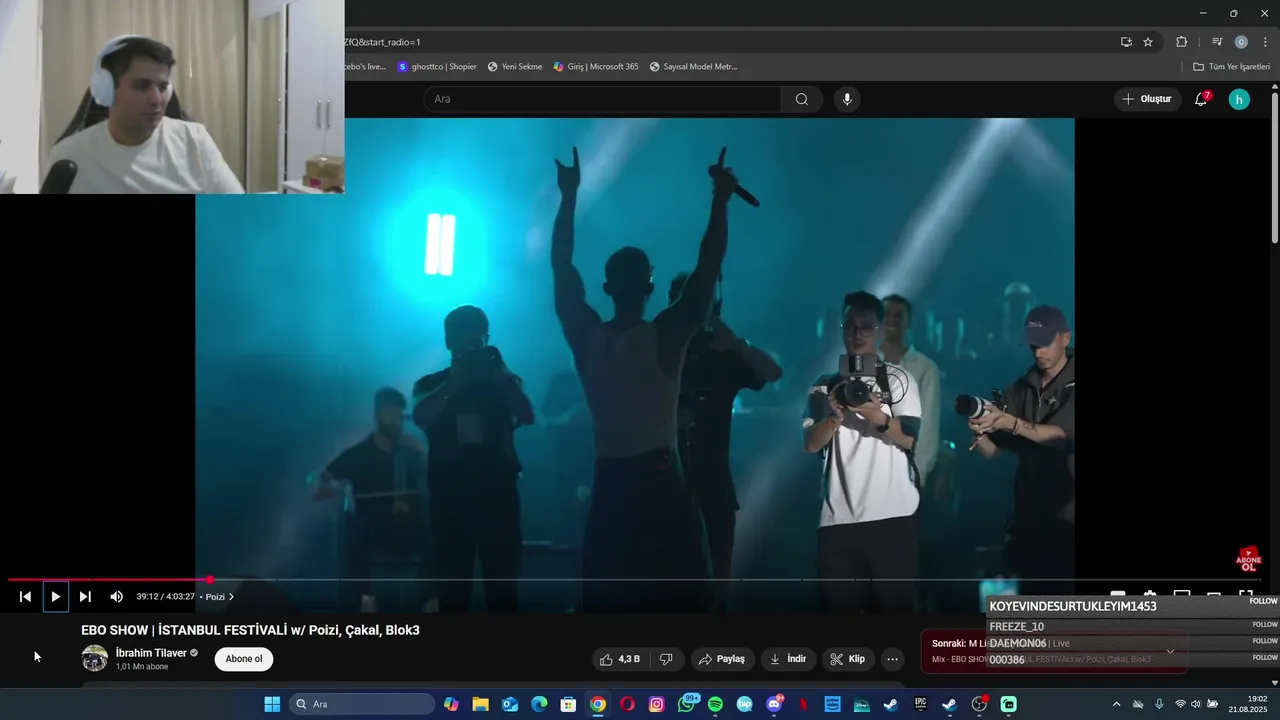This screenshot has width=1280, height=720.
Task: Subscribe with the Abone ol button
Action: coord(244,659)
